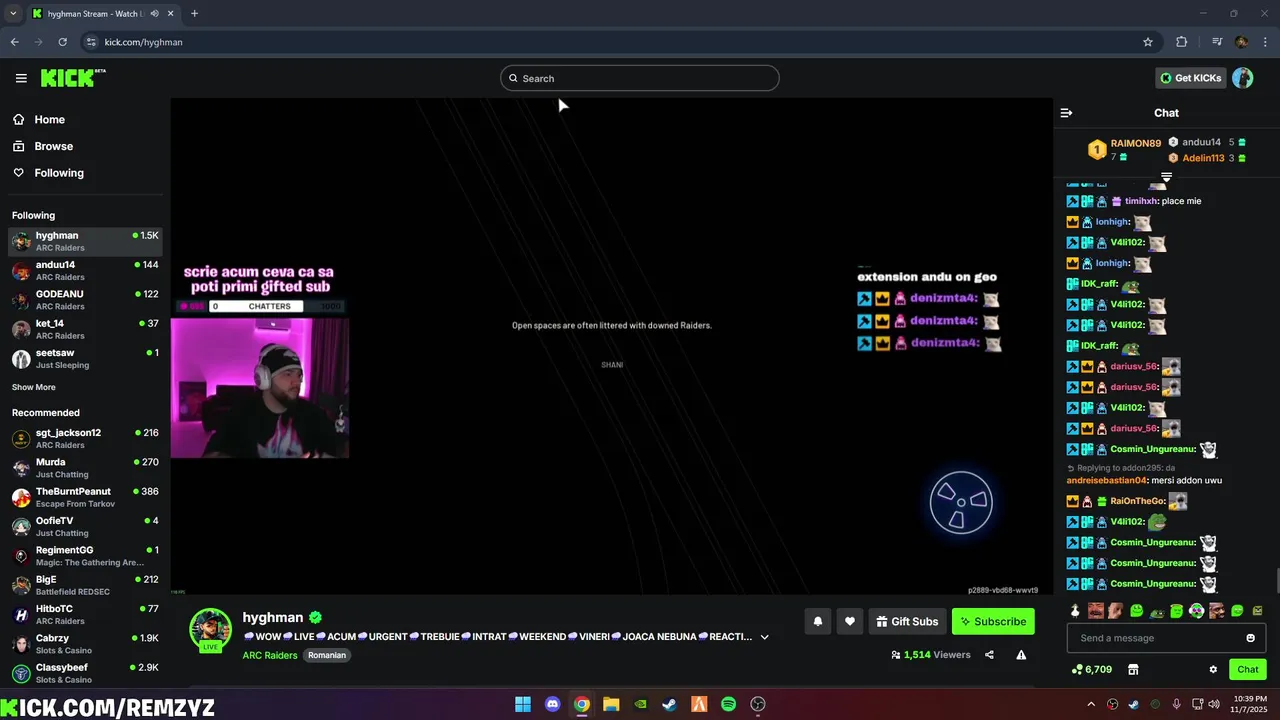Click the Get KICKs button
1280x720 pixels.
[x=1190, y=78]
